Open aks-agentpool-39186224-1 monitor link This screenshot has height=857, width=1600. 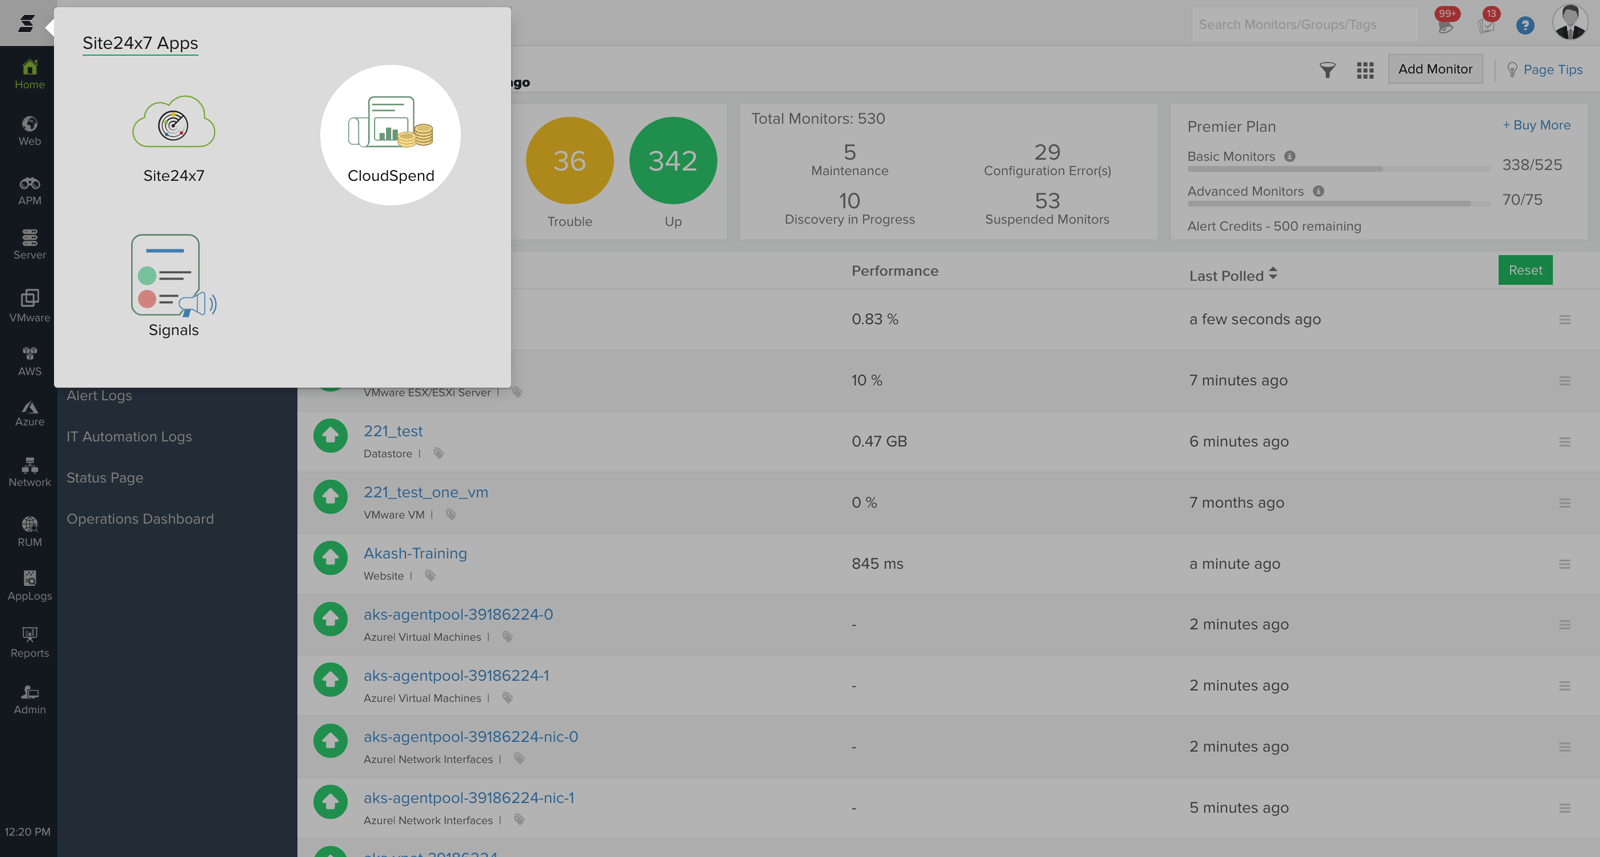tap(456, 675)
